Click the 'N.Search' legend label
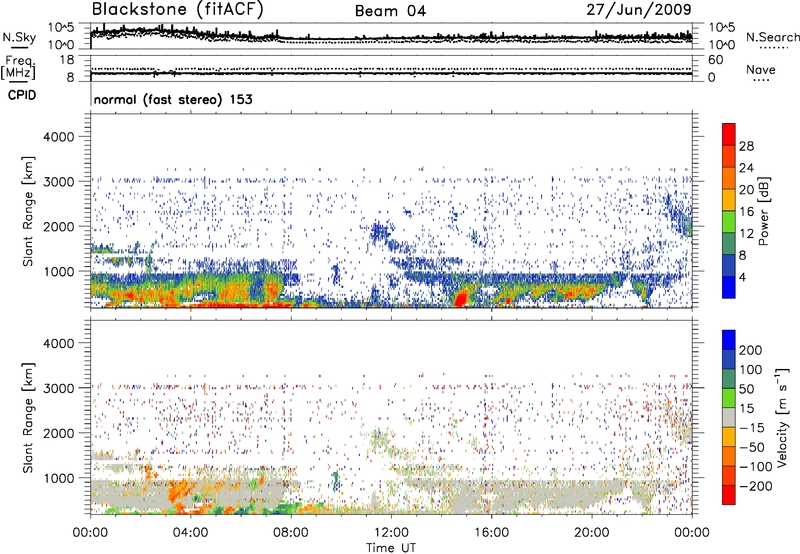This screenshot has width=800, height=554. coord(772,37)
